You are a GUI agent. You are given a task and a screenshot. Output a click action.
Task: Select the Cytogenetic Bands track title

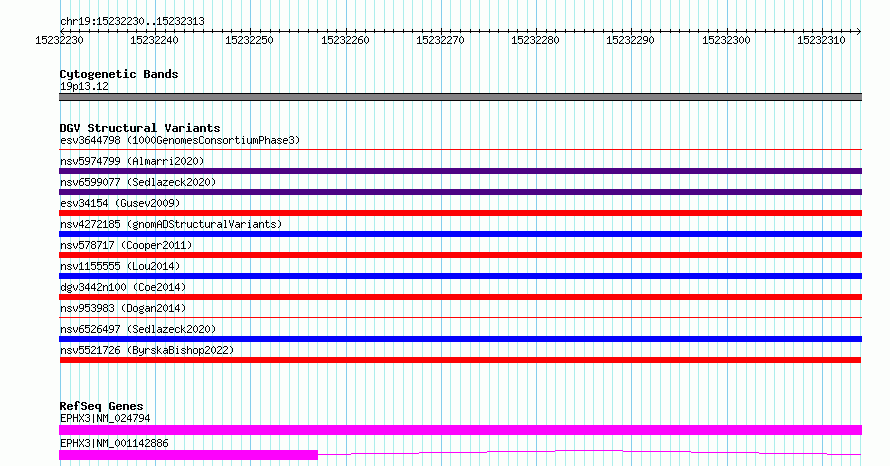pyautogui.click(x=119, y=74)
